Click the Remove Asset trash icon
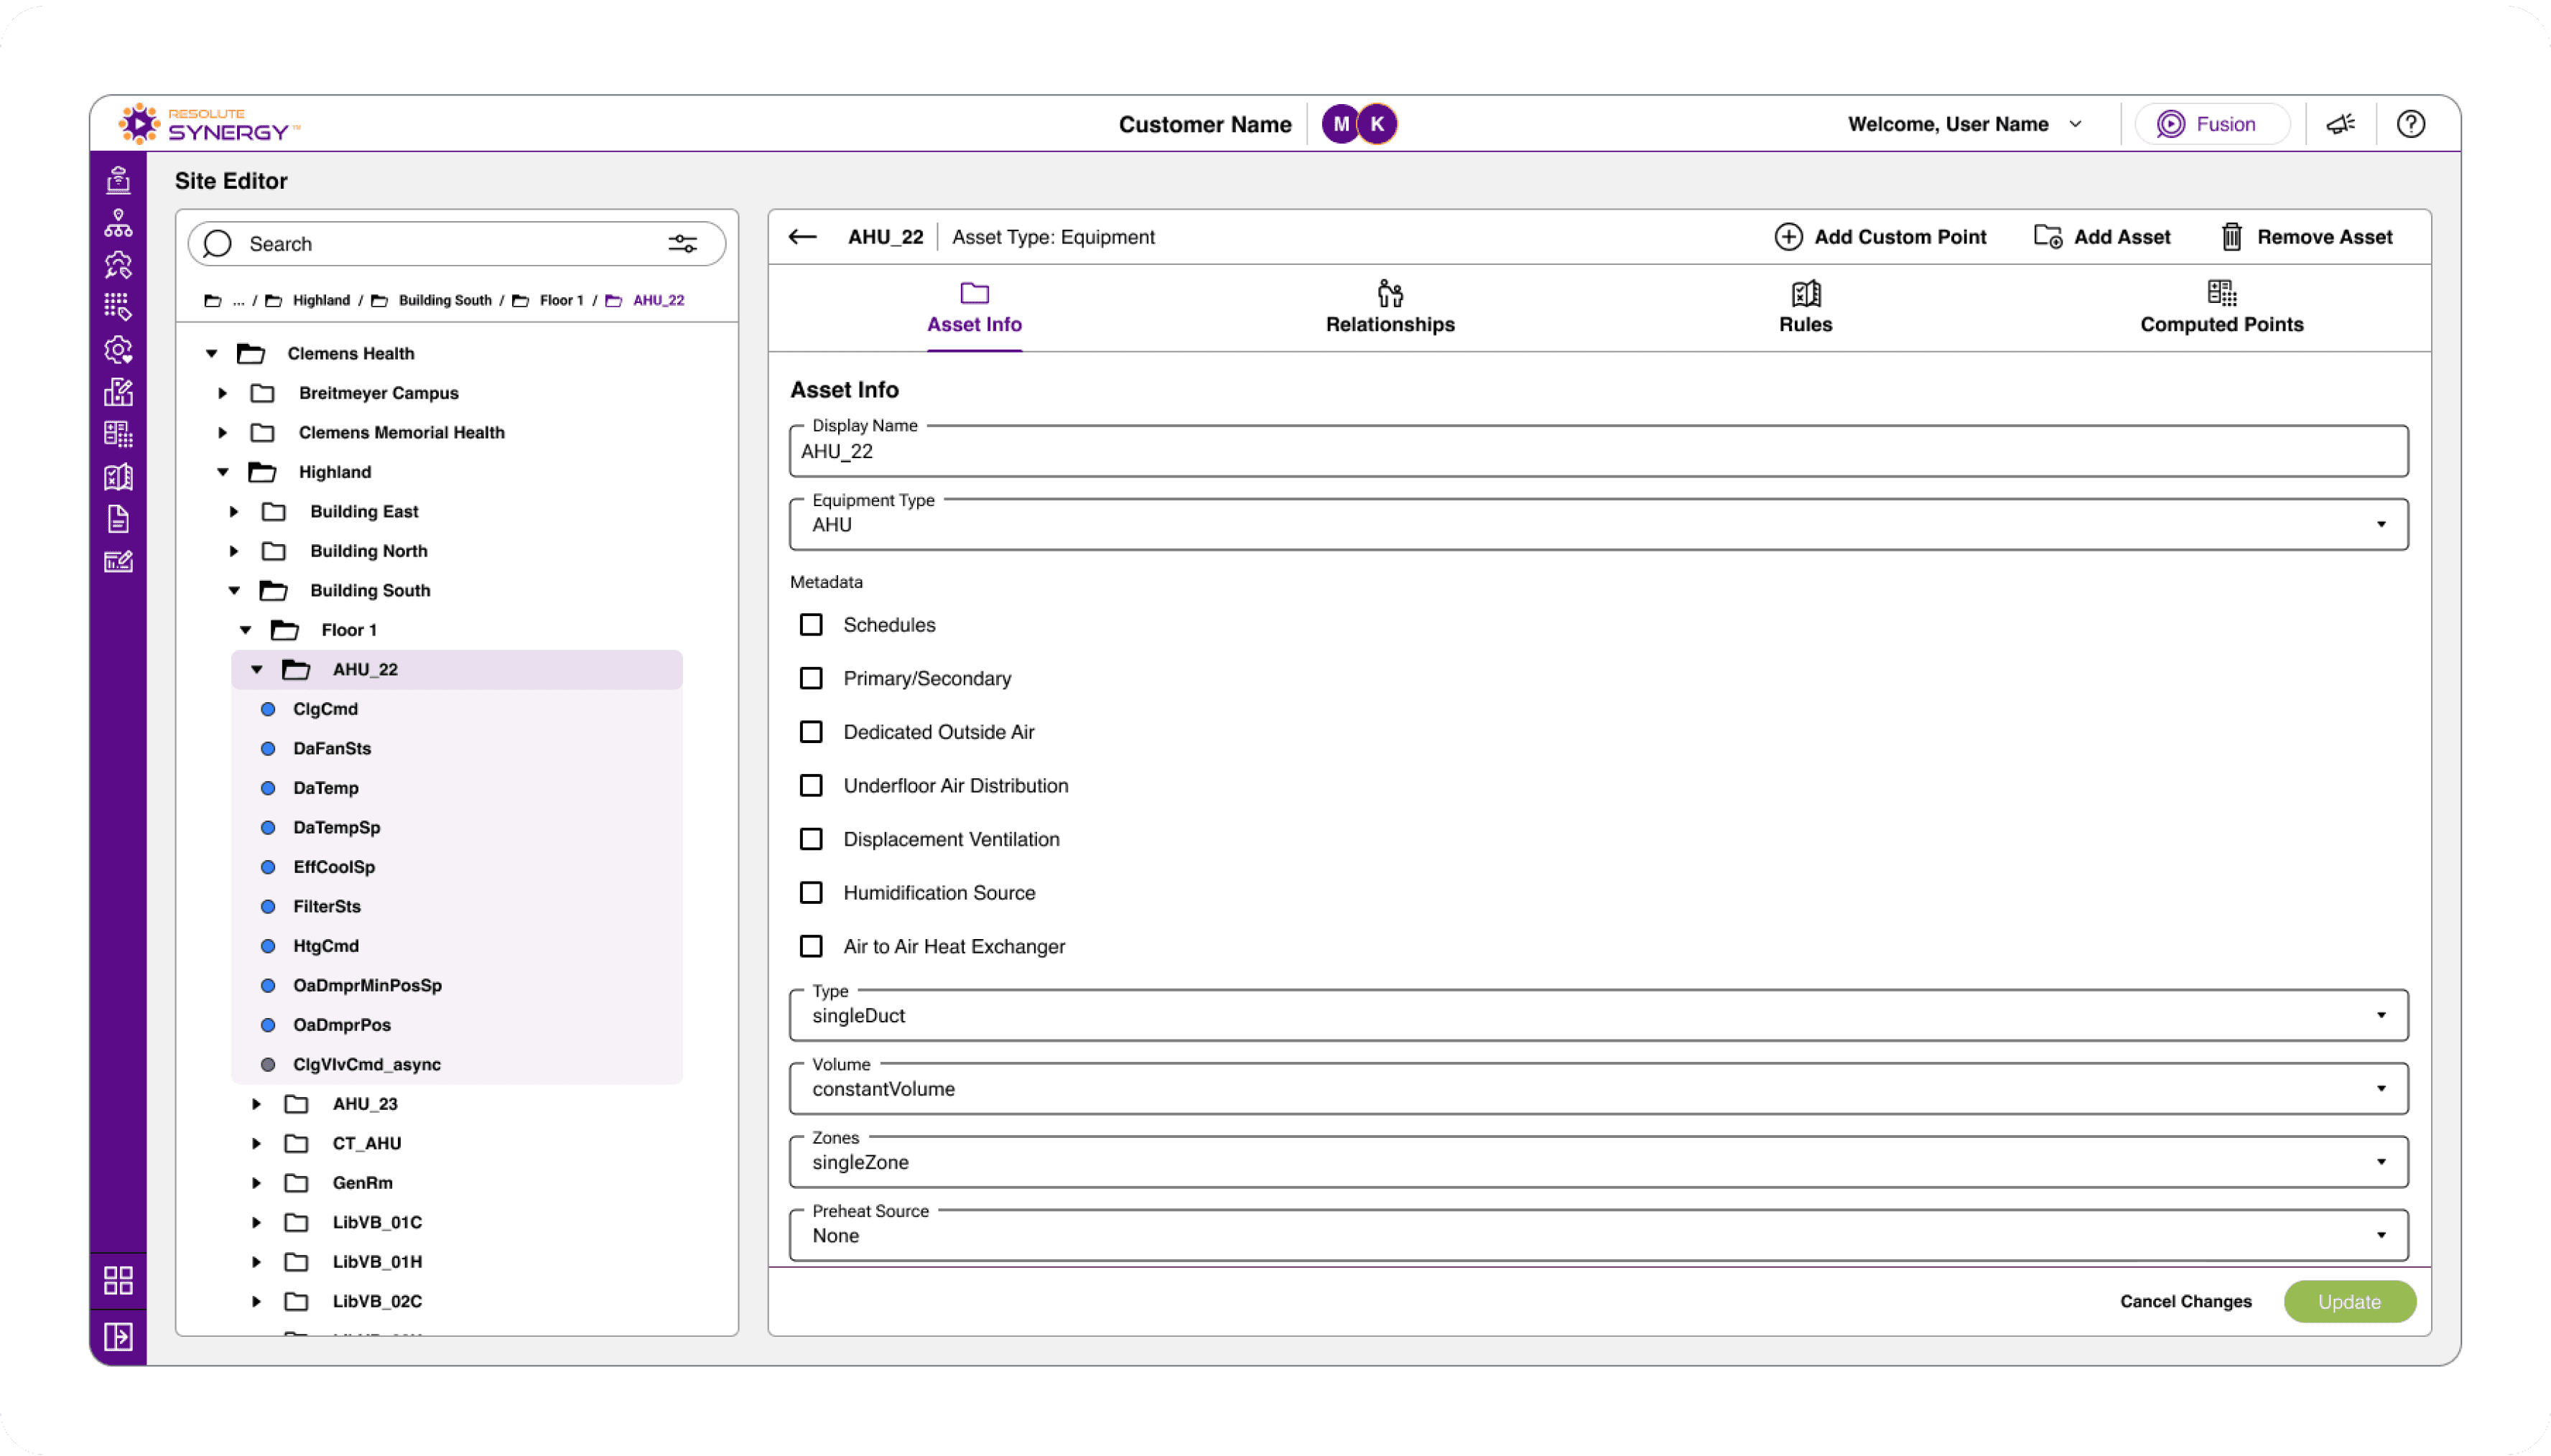Screen dimensions: 2551x1456 2231,237
